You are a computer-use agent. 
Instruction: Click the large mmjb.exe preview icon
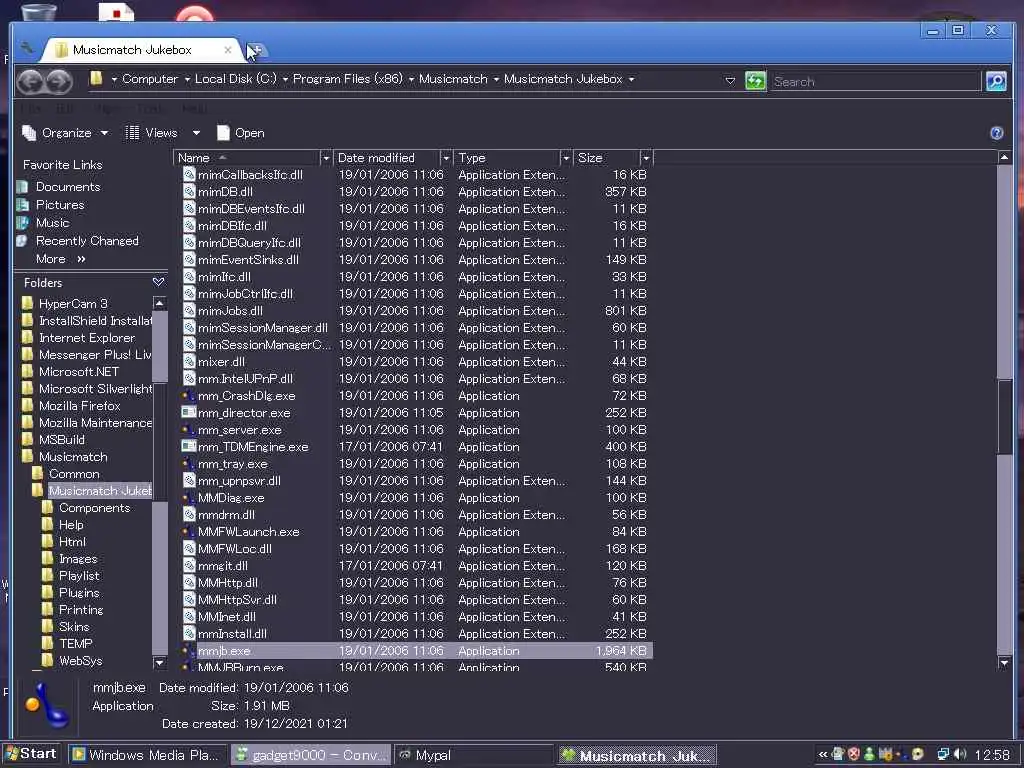48,705
